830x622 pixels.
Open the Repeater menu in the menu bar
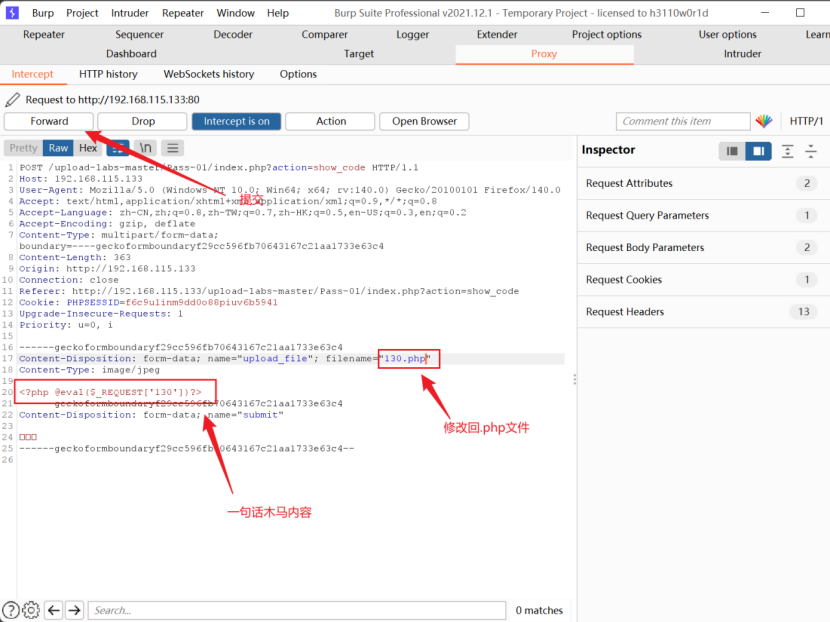pos(183,13)
